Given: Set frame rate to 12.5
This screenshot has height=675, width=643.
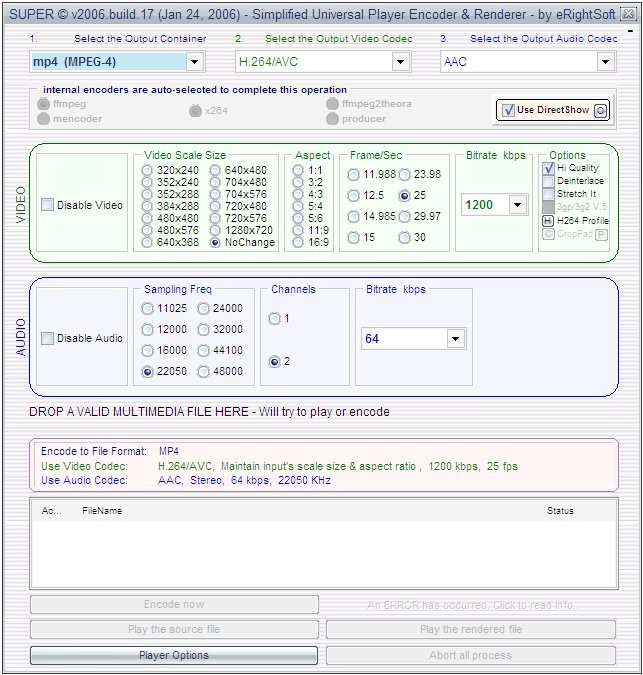Looking at the screenshot, I should [x=353, y=196].
